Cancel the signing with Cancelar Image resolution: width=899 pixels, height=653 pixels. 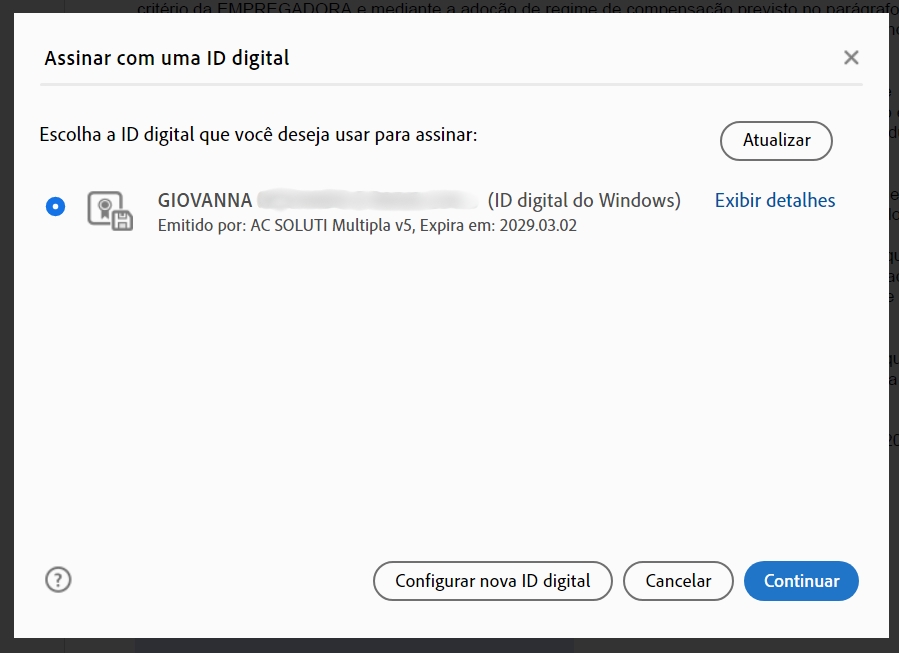click(x=678, y=580)
